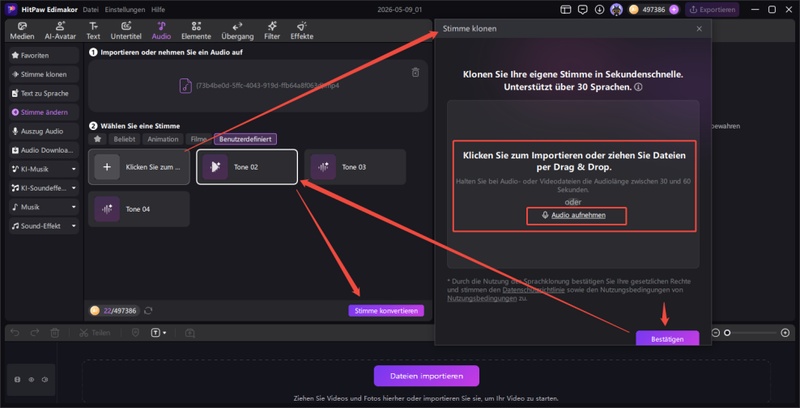This screenshot has height=408, width=800.
Task: Select Stimme ändern in the sidebar
Action: point(43,112)
